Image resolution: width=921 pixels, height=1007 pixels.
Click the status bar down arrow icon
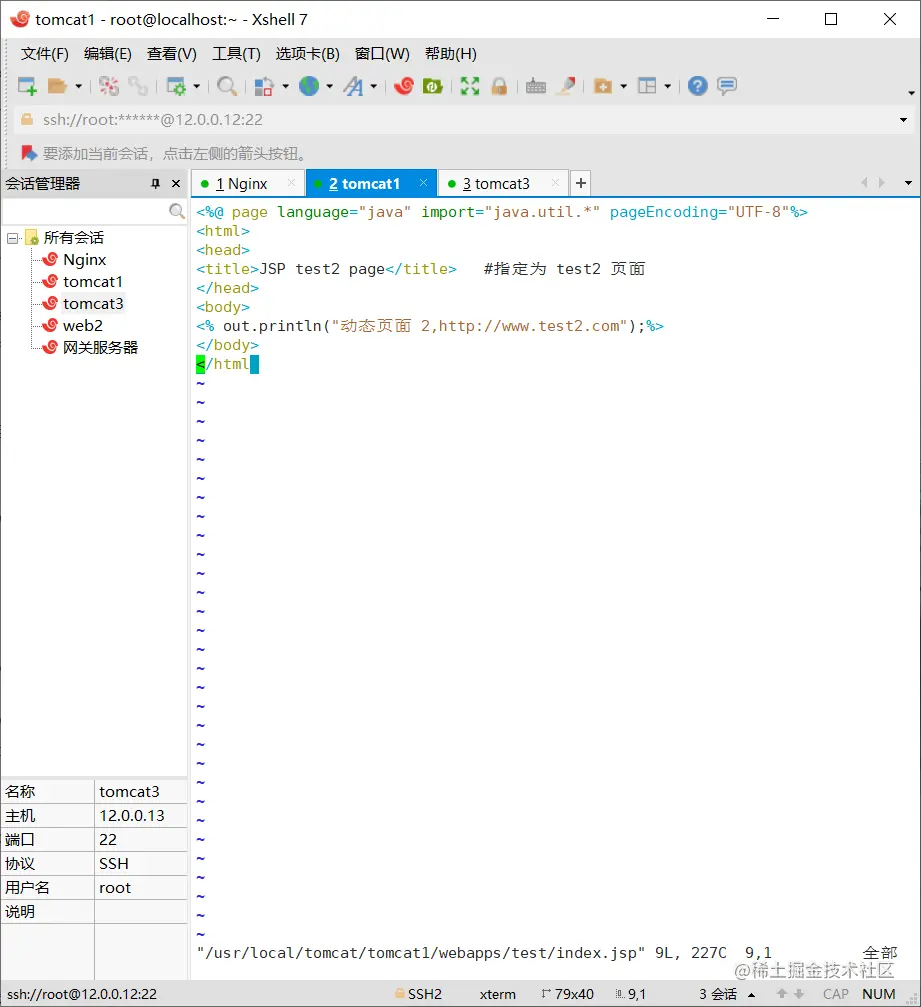pos(799,994)
